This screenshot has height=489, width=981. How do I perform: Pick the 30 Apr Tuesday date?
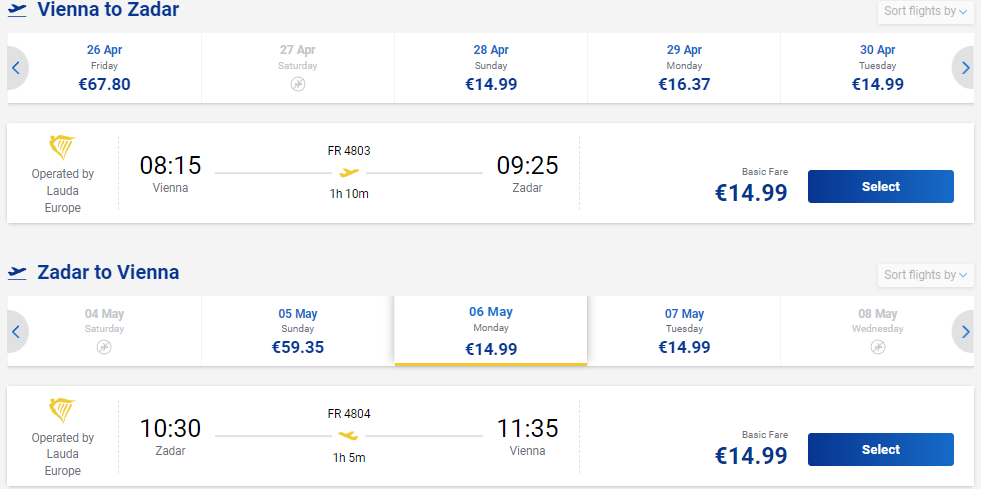coord(878,68)
